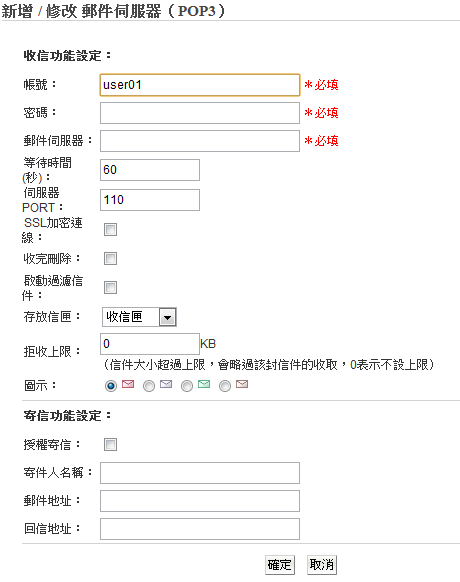
Task: Click the 伺服器 PORT field showing 110
Action: (150, 200)
